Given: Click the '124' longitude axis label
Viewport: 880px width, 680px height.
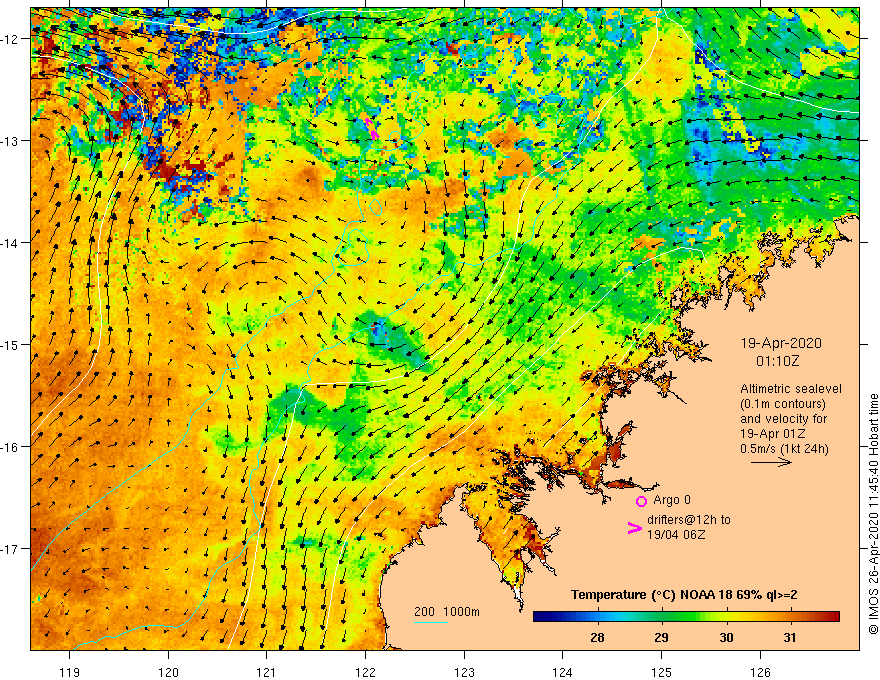Looking at the screenshot, I should tap(563, 672).
